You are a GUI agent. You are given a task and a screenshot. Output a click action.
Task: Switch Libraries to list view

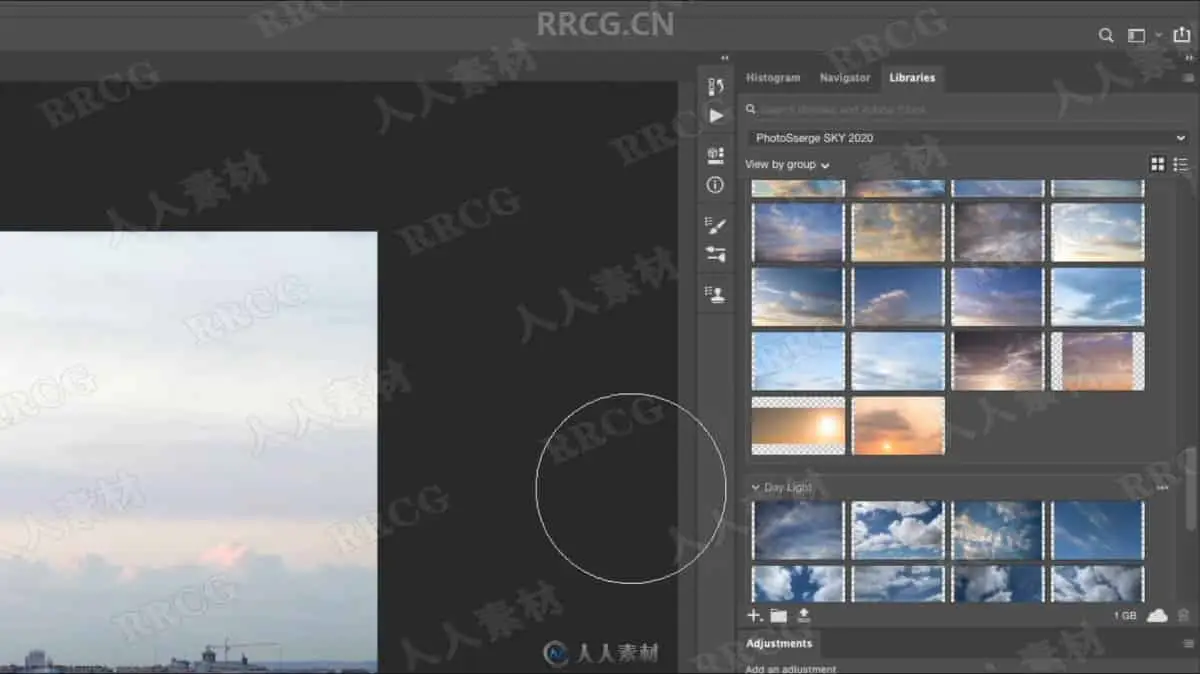click(x=1181, y=165)
